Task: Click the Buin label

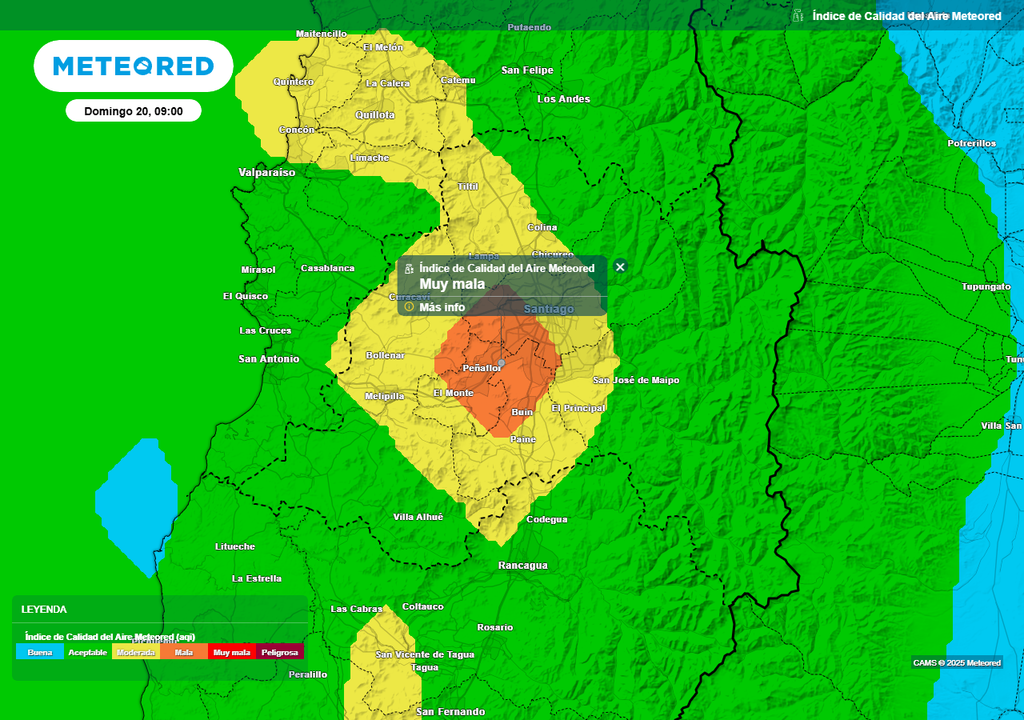Action: [522, 412]
